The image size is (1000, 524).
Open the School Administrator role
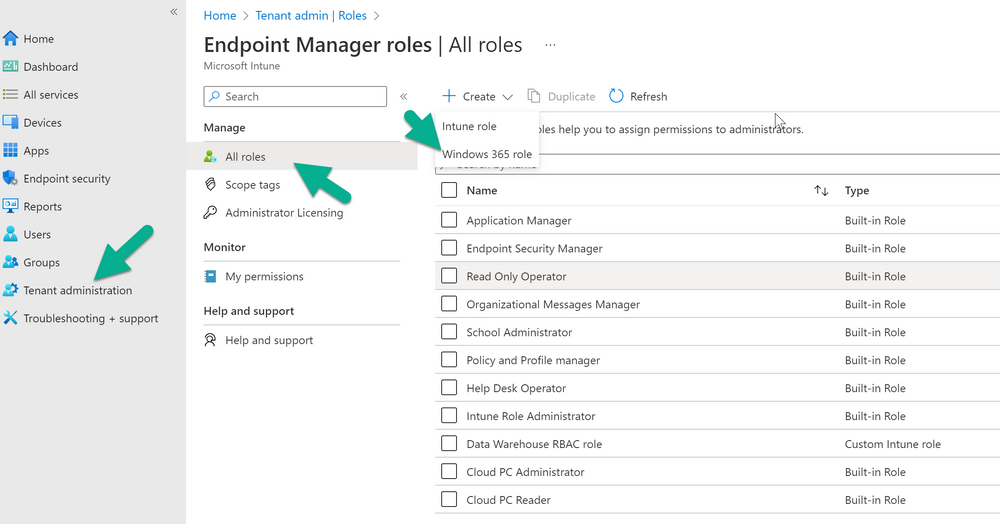[x=519, y=332]
